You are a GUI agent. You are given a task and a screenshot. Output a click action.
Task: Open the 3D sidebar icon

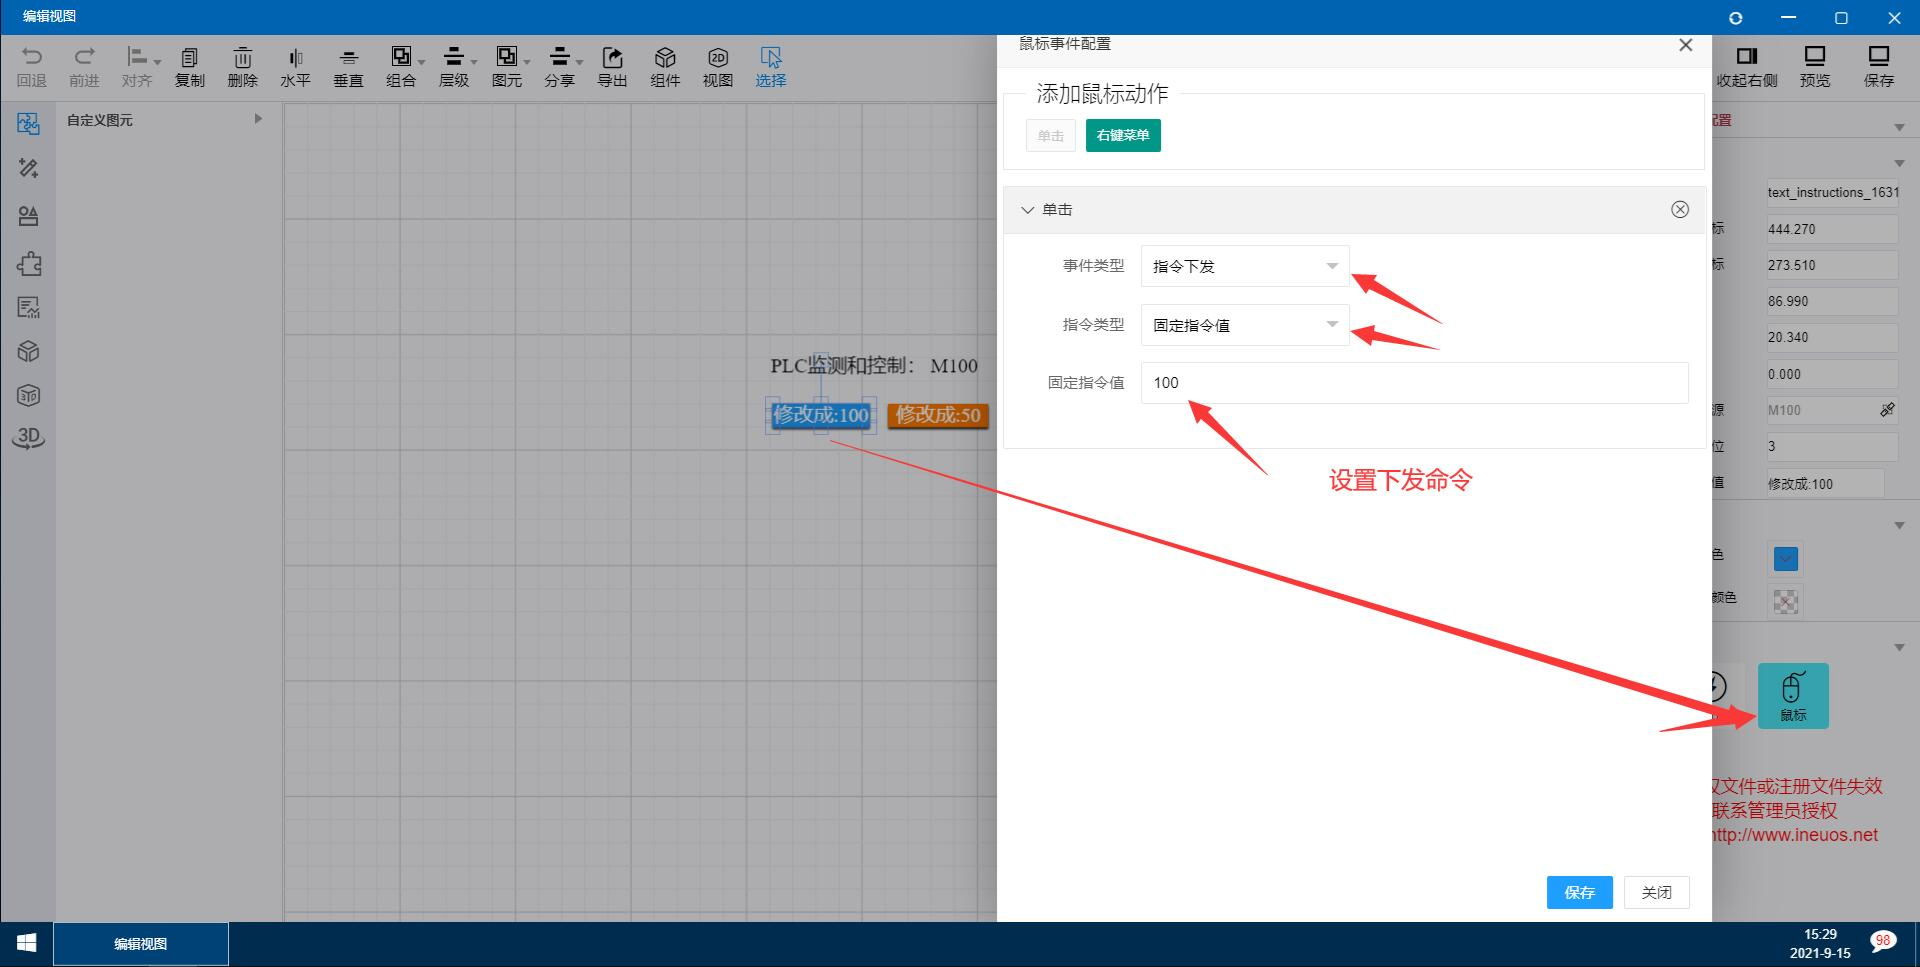click(28, 438)
